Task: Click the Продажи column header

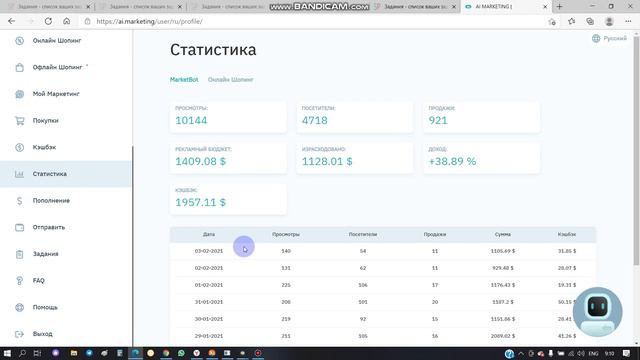Action: pyautogui.click(x=435, y=234)
